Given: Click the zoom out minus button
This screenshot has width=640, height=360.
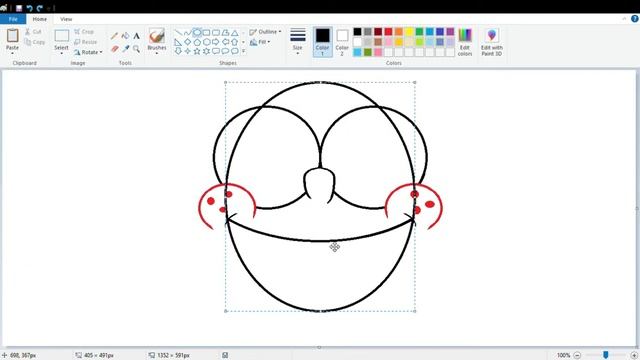Looking at the screenshot, I should (x=577, y=356).
